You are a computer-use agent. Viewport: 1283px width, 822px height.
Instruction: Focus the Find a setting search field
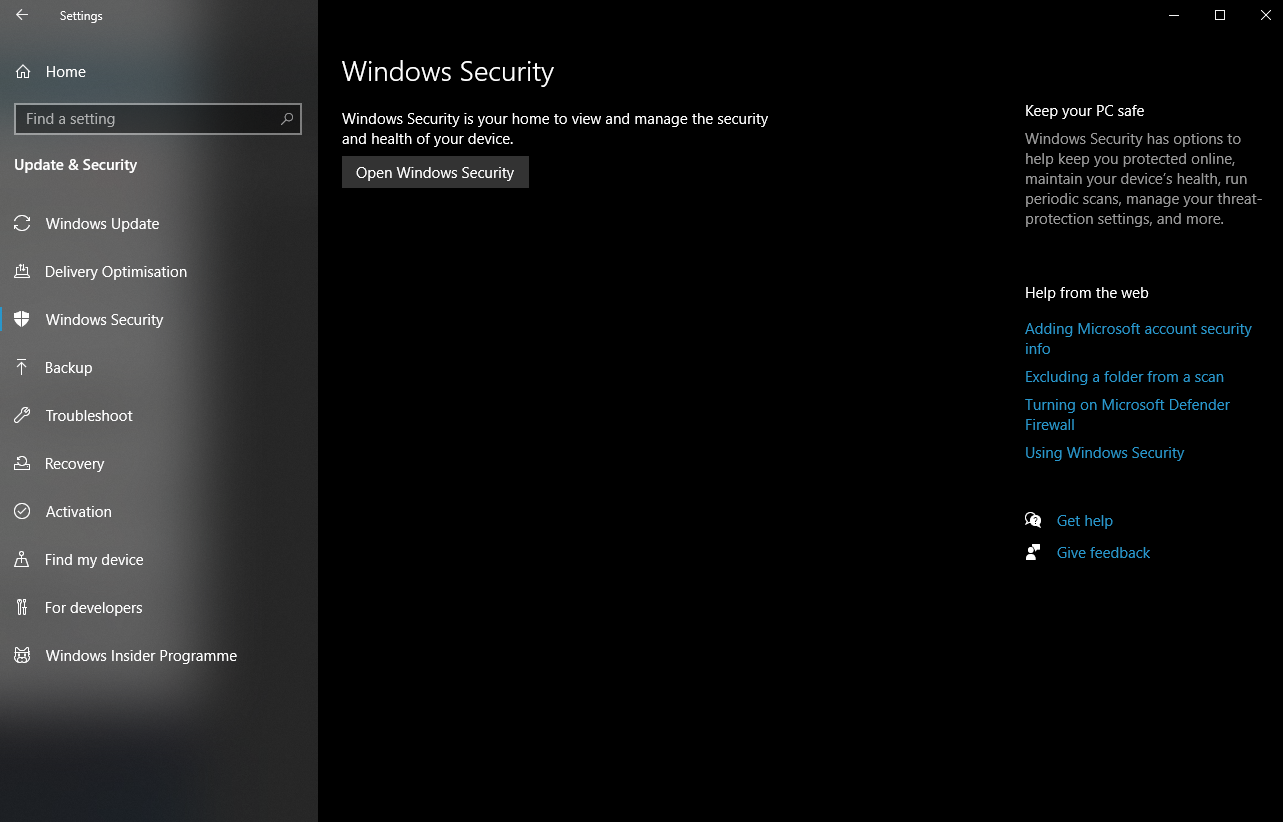point(158,119)
